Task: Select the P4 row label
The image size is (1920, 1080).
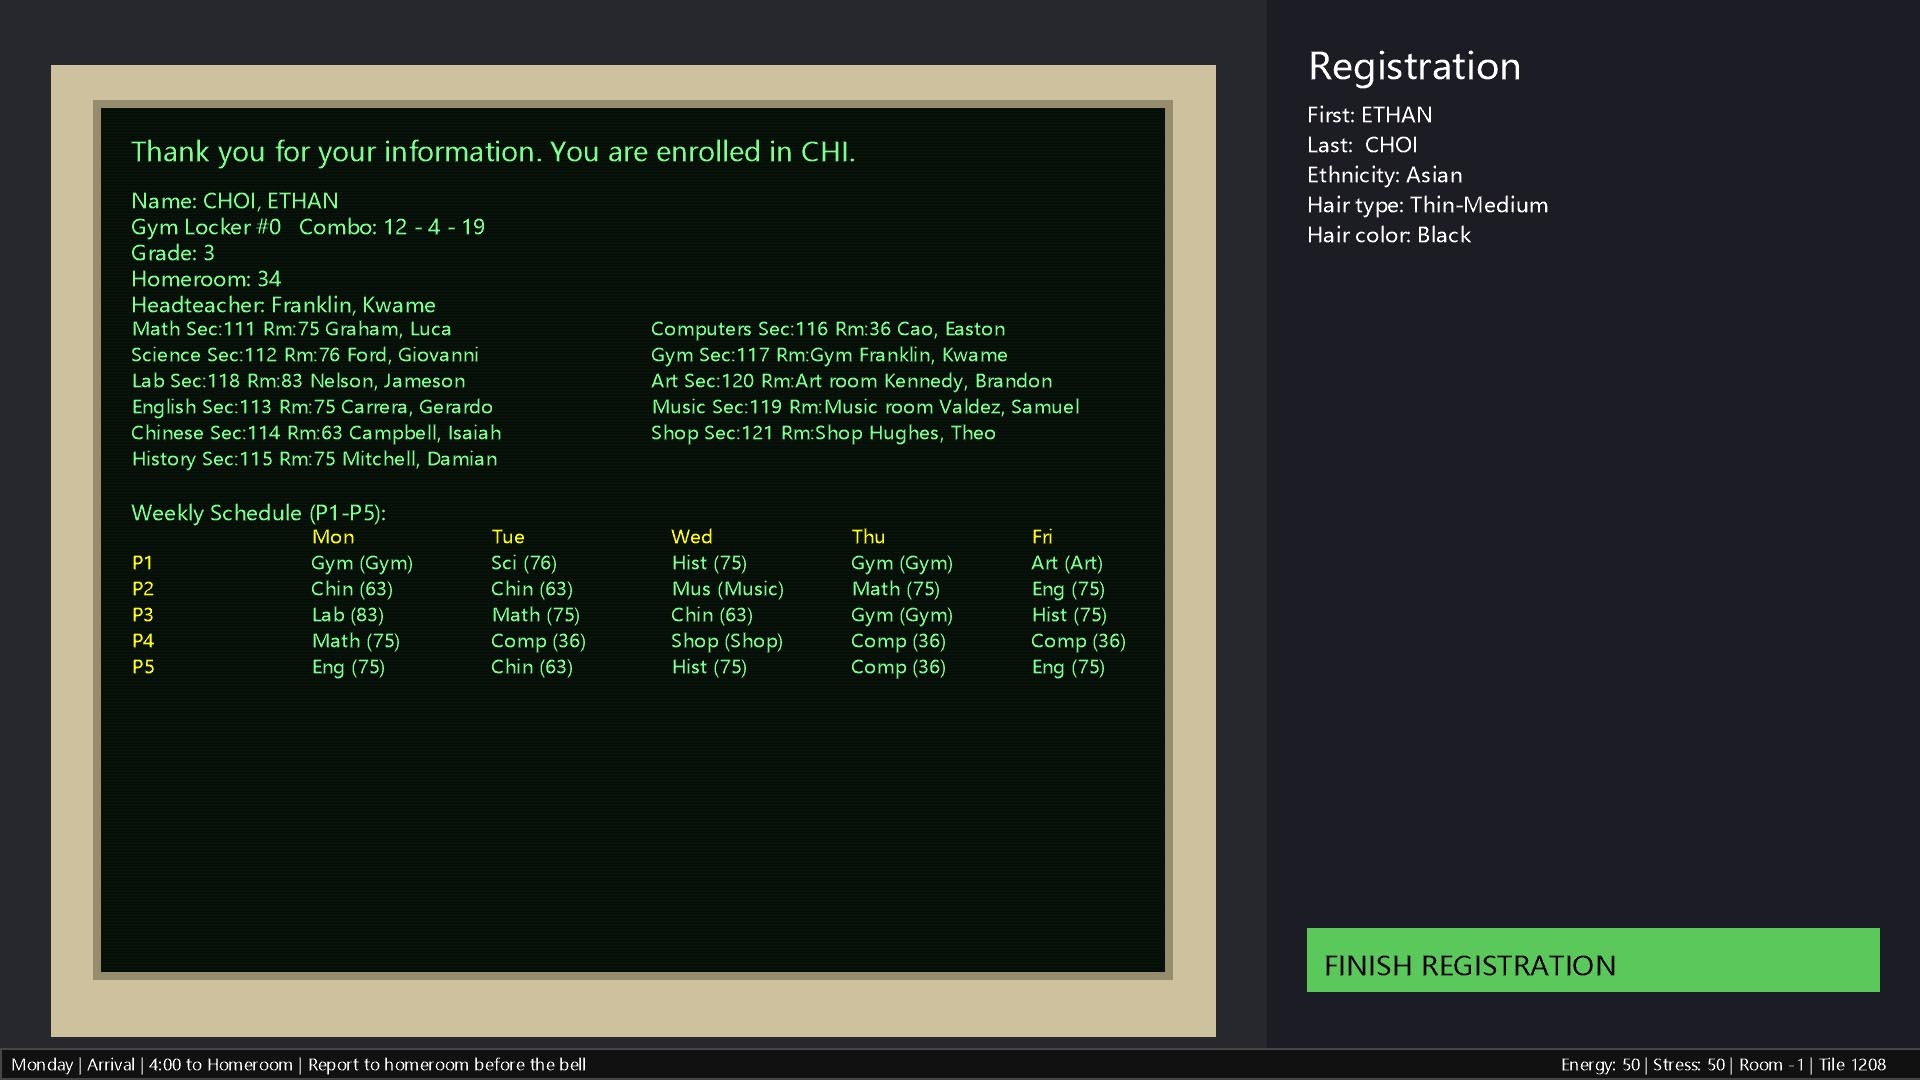Action: tap(143, 641)
